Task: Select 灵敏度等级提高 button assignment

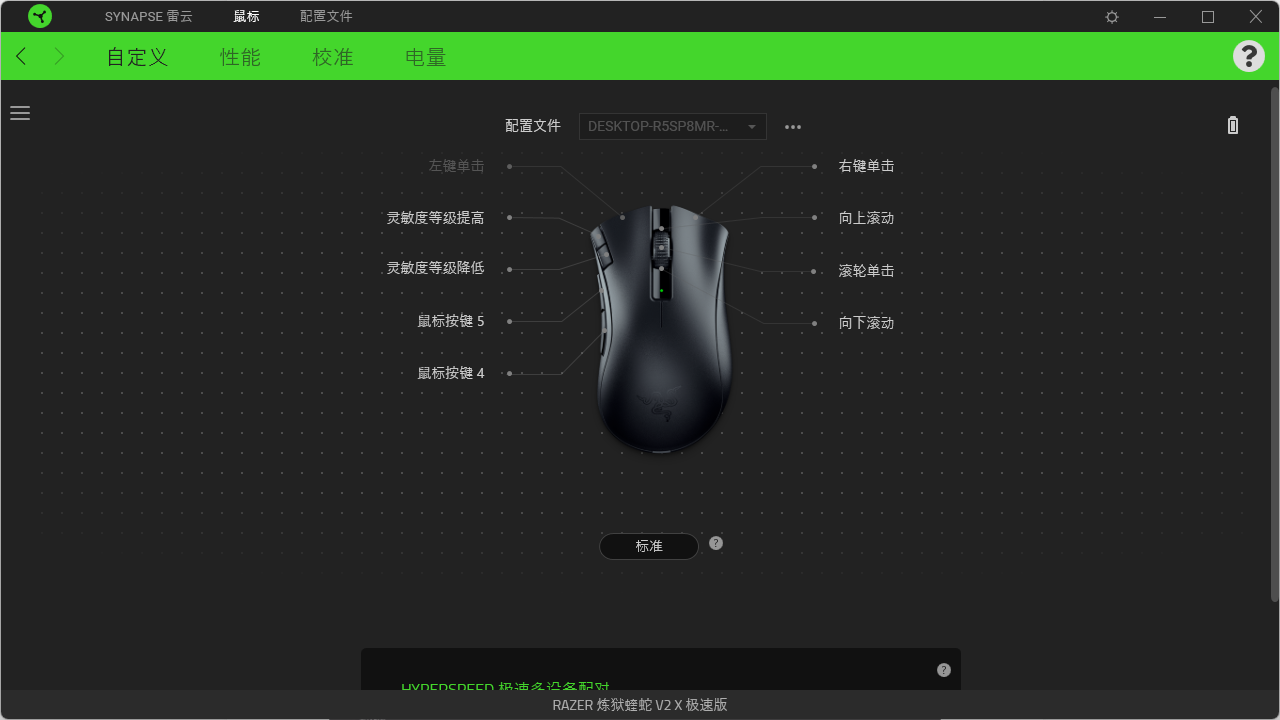Action: pyautogui.click(x=436, y=217)
